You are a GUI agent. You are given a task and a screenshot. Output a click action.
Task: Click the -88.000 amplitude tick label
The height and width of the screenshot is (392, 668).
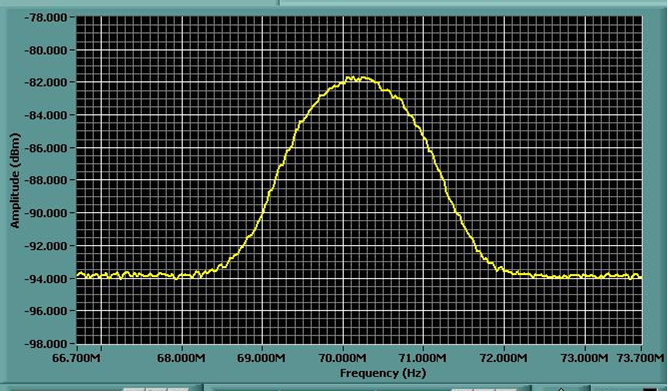click(x=46, y=180)
